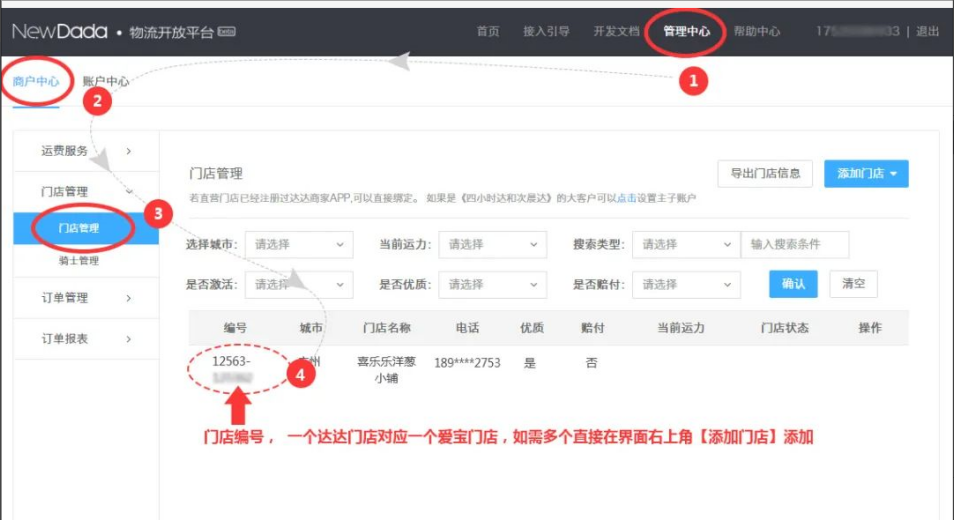Go to 接入引导 page
954x520 pixels.
[546, 32]
